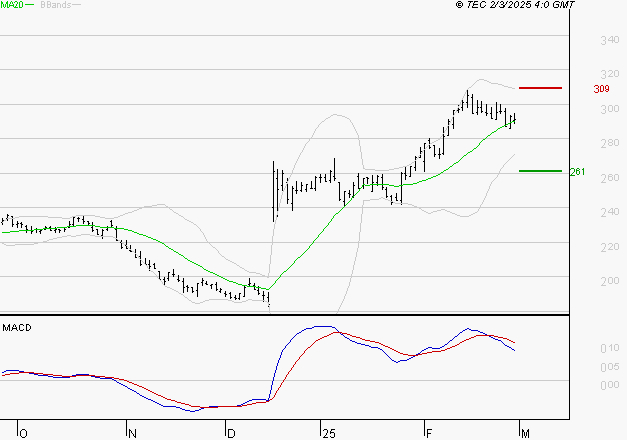
Task: Select the green support line marker
Action: click(x=540, y=171)
